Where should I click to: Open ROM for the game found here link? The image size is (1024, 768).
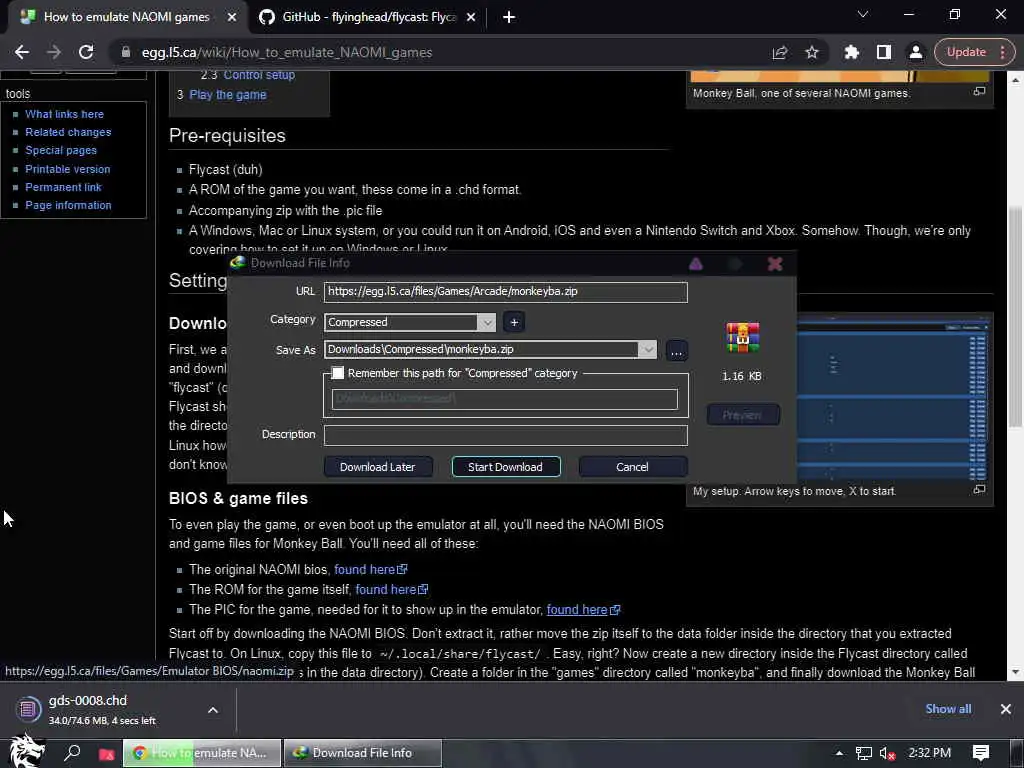coord(391,590)
